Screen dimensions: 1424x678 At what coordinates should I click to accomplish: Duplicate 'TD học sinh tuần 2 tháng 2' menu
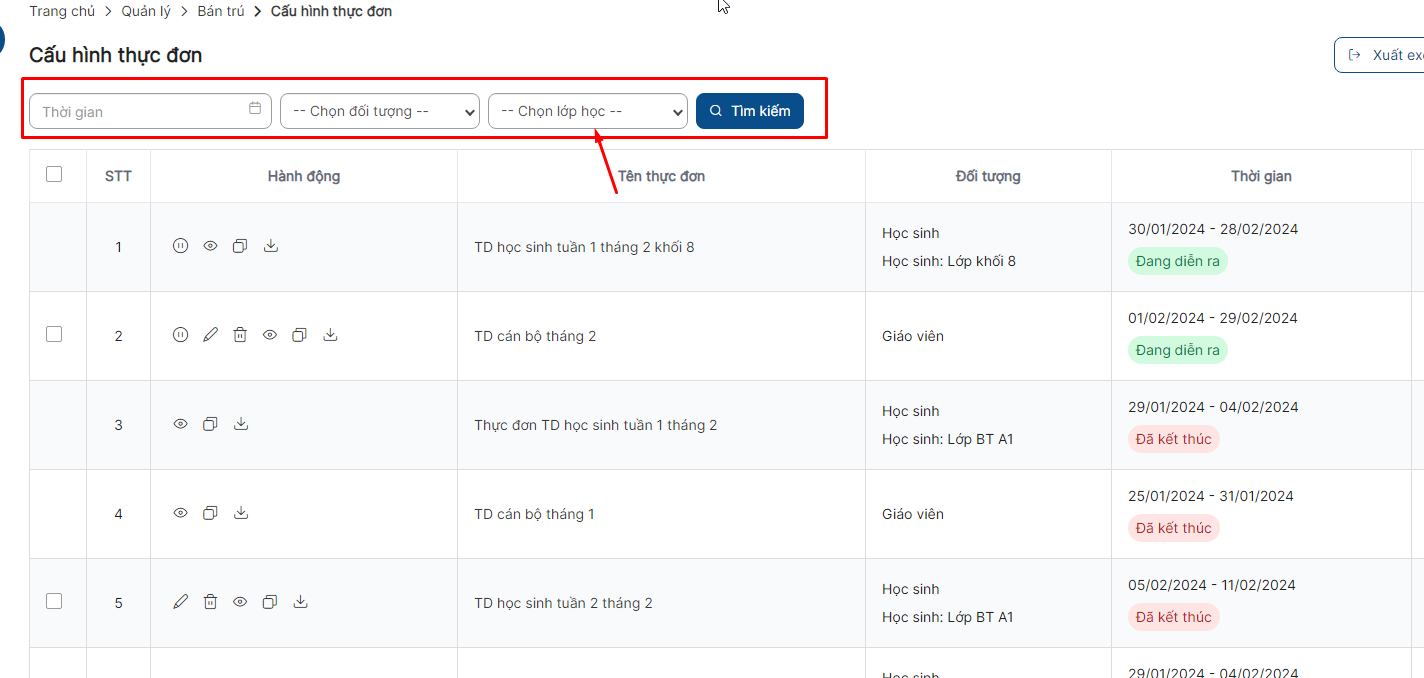tap(269, 602)
